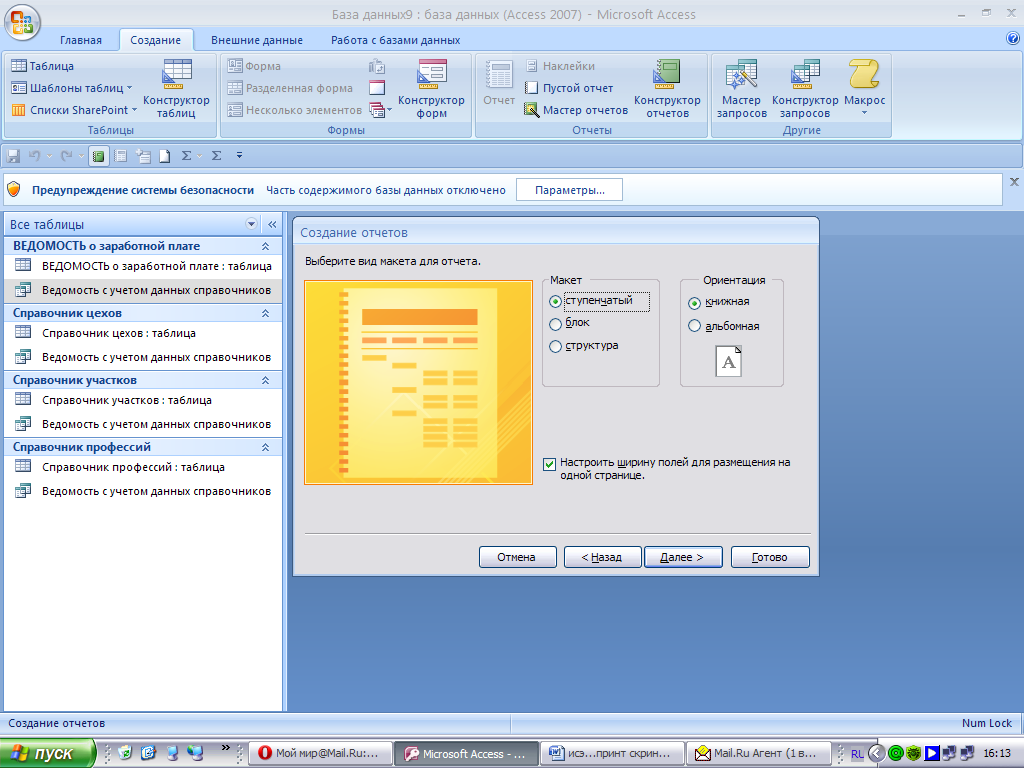Open the пуск Start button

click(x=47, y=753)
